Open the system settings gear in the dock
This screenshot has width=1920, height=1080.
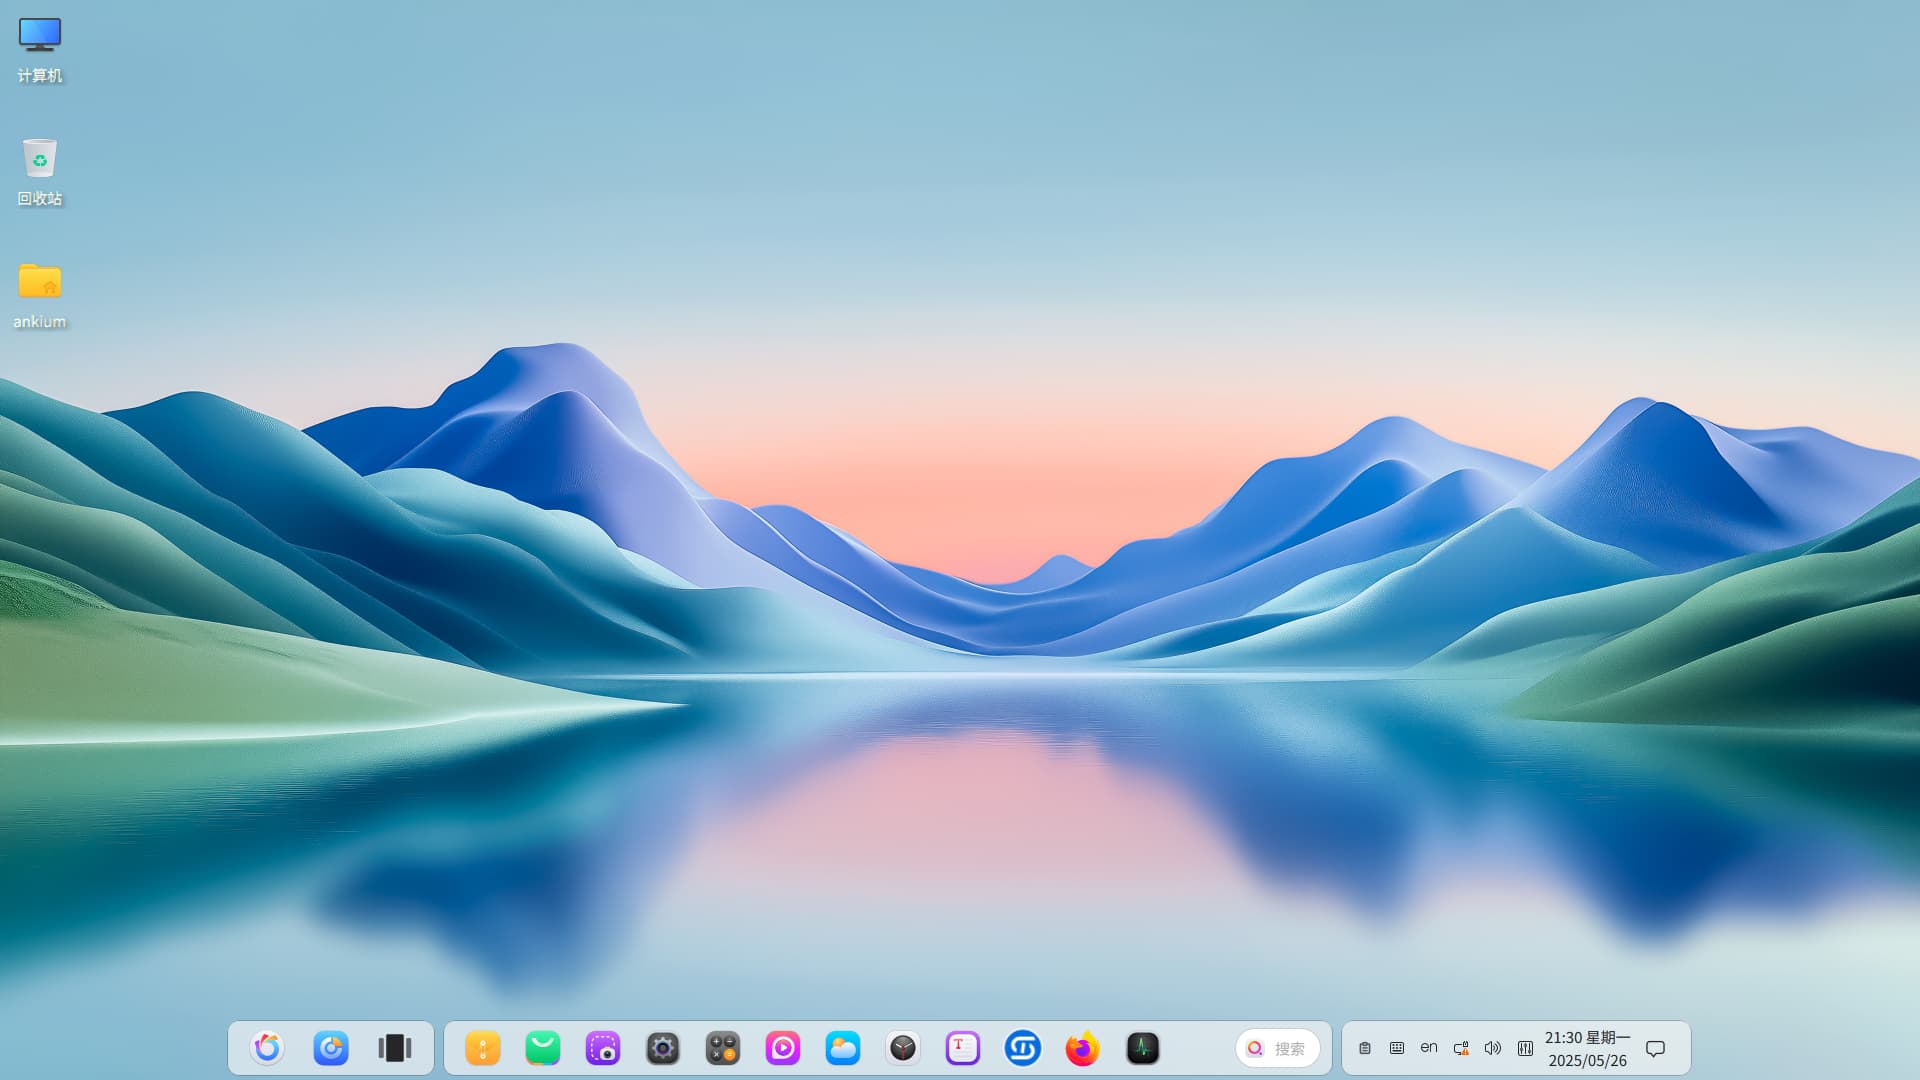[663, 1048]
